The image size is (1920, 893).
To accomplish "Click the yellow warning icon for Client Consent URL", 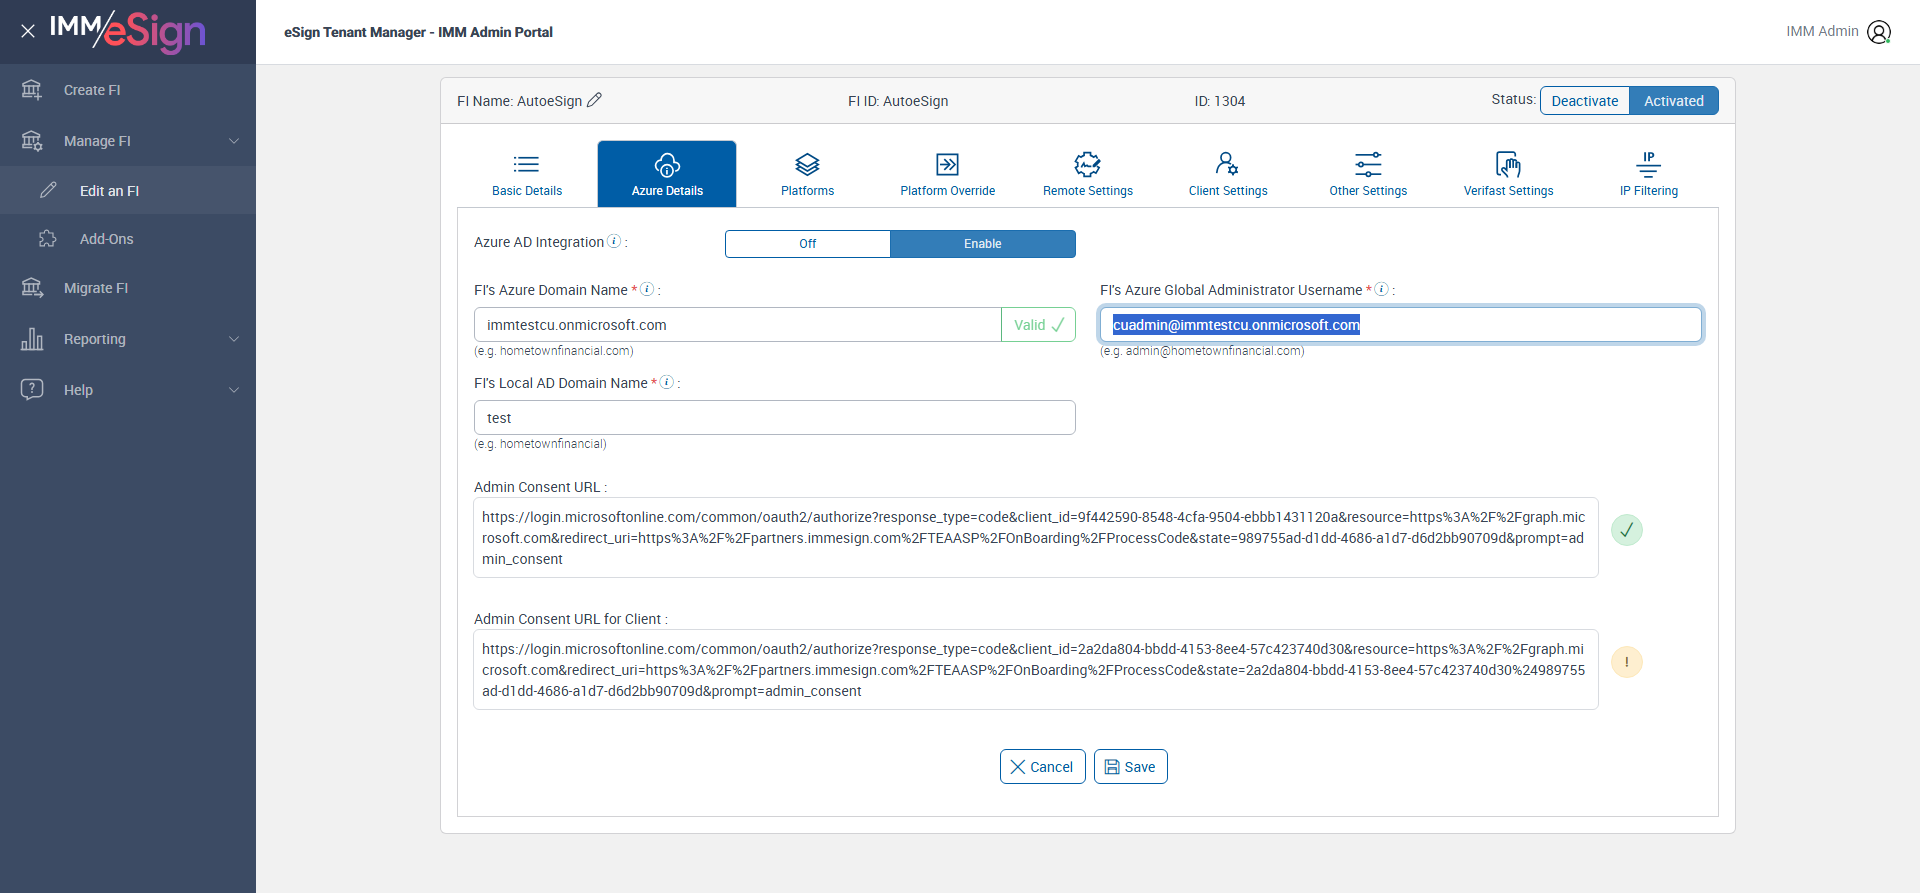I will (1627, 662).
